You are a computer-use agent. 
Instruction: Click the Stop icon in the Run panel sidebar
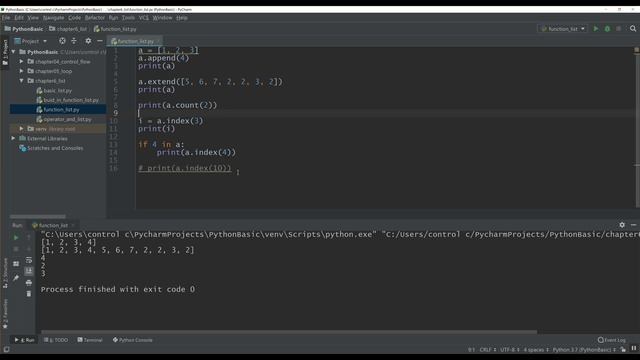(16, 249)
